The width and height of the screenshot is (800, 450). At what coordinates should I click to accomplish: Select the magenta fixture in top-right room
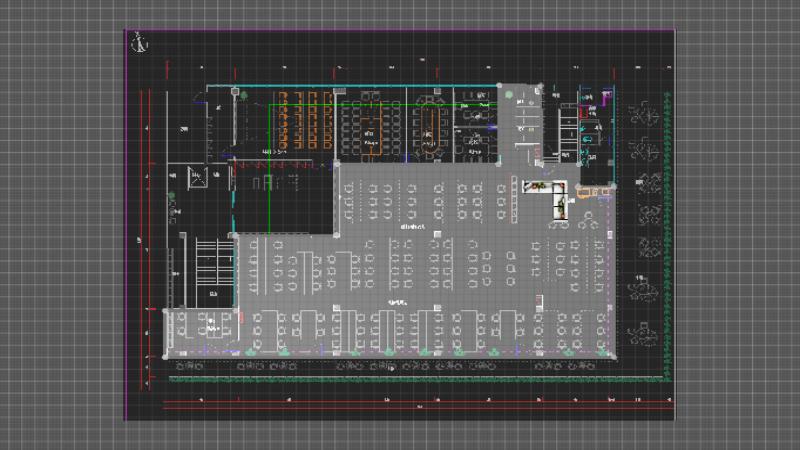coord(606,98)
